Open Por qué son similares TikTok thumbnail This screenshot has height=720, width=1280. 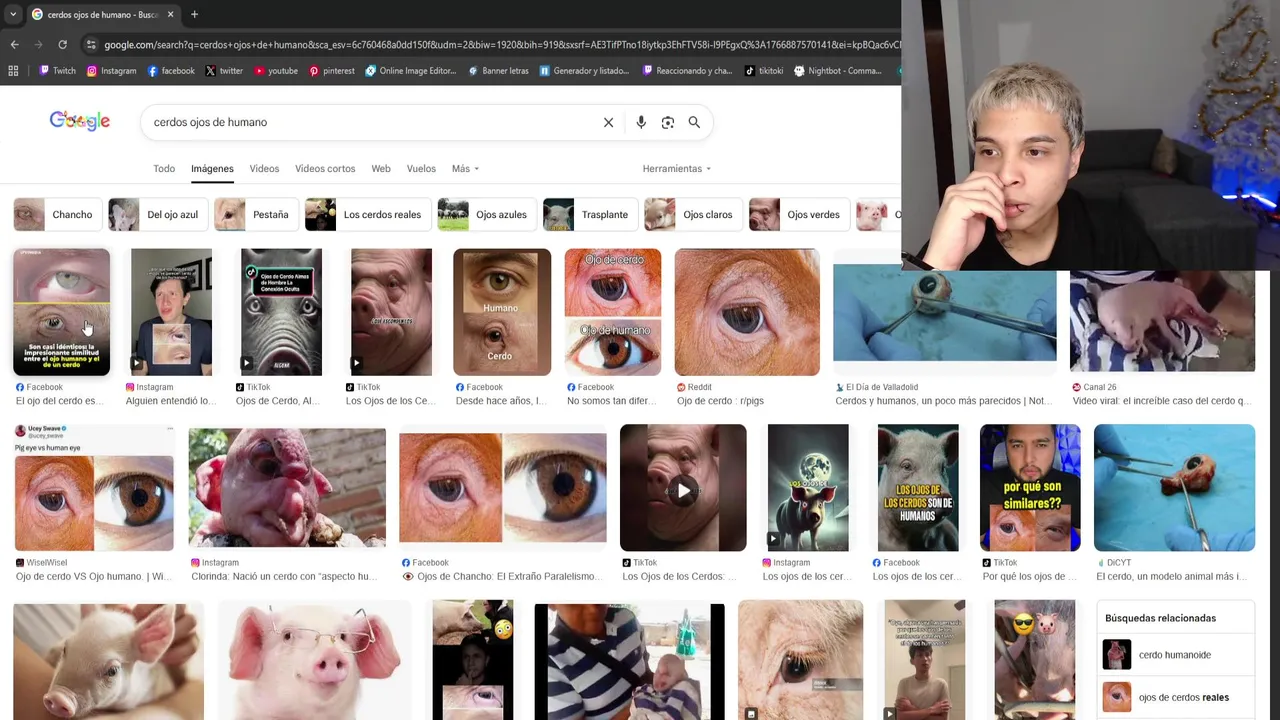tap(1030, 488)
